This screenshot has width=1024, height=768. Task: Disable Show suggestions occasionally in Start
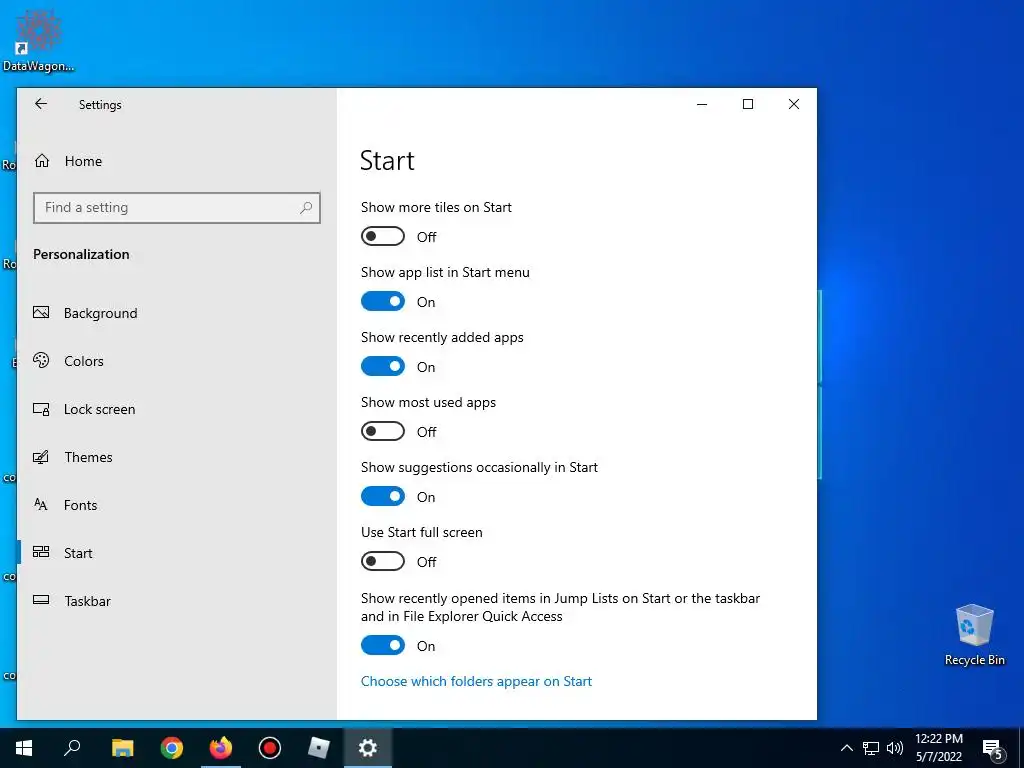[383, 497]
